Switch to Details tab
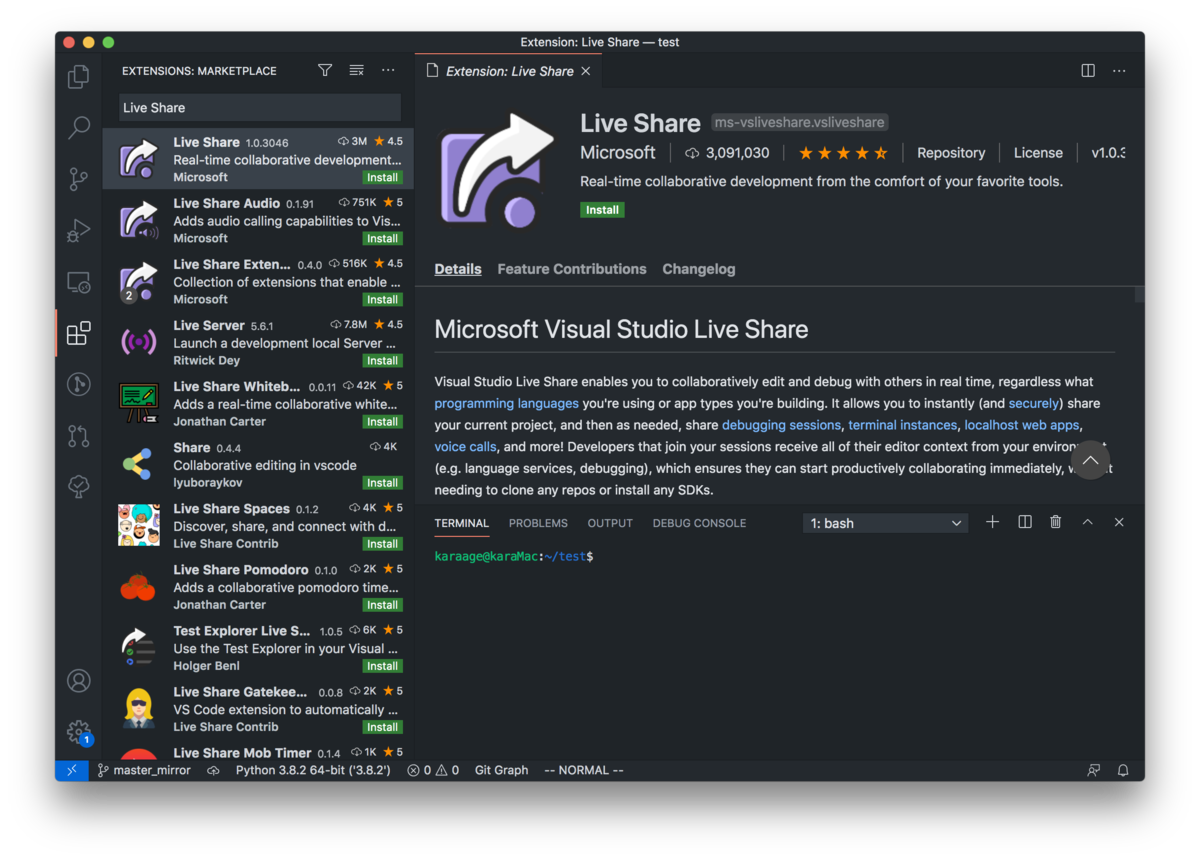 point(458,269)
